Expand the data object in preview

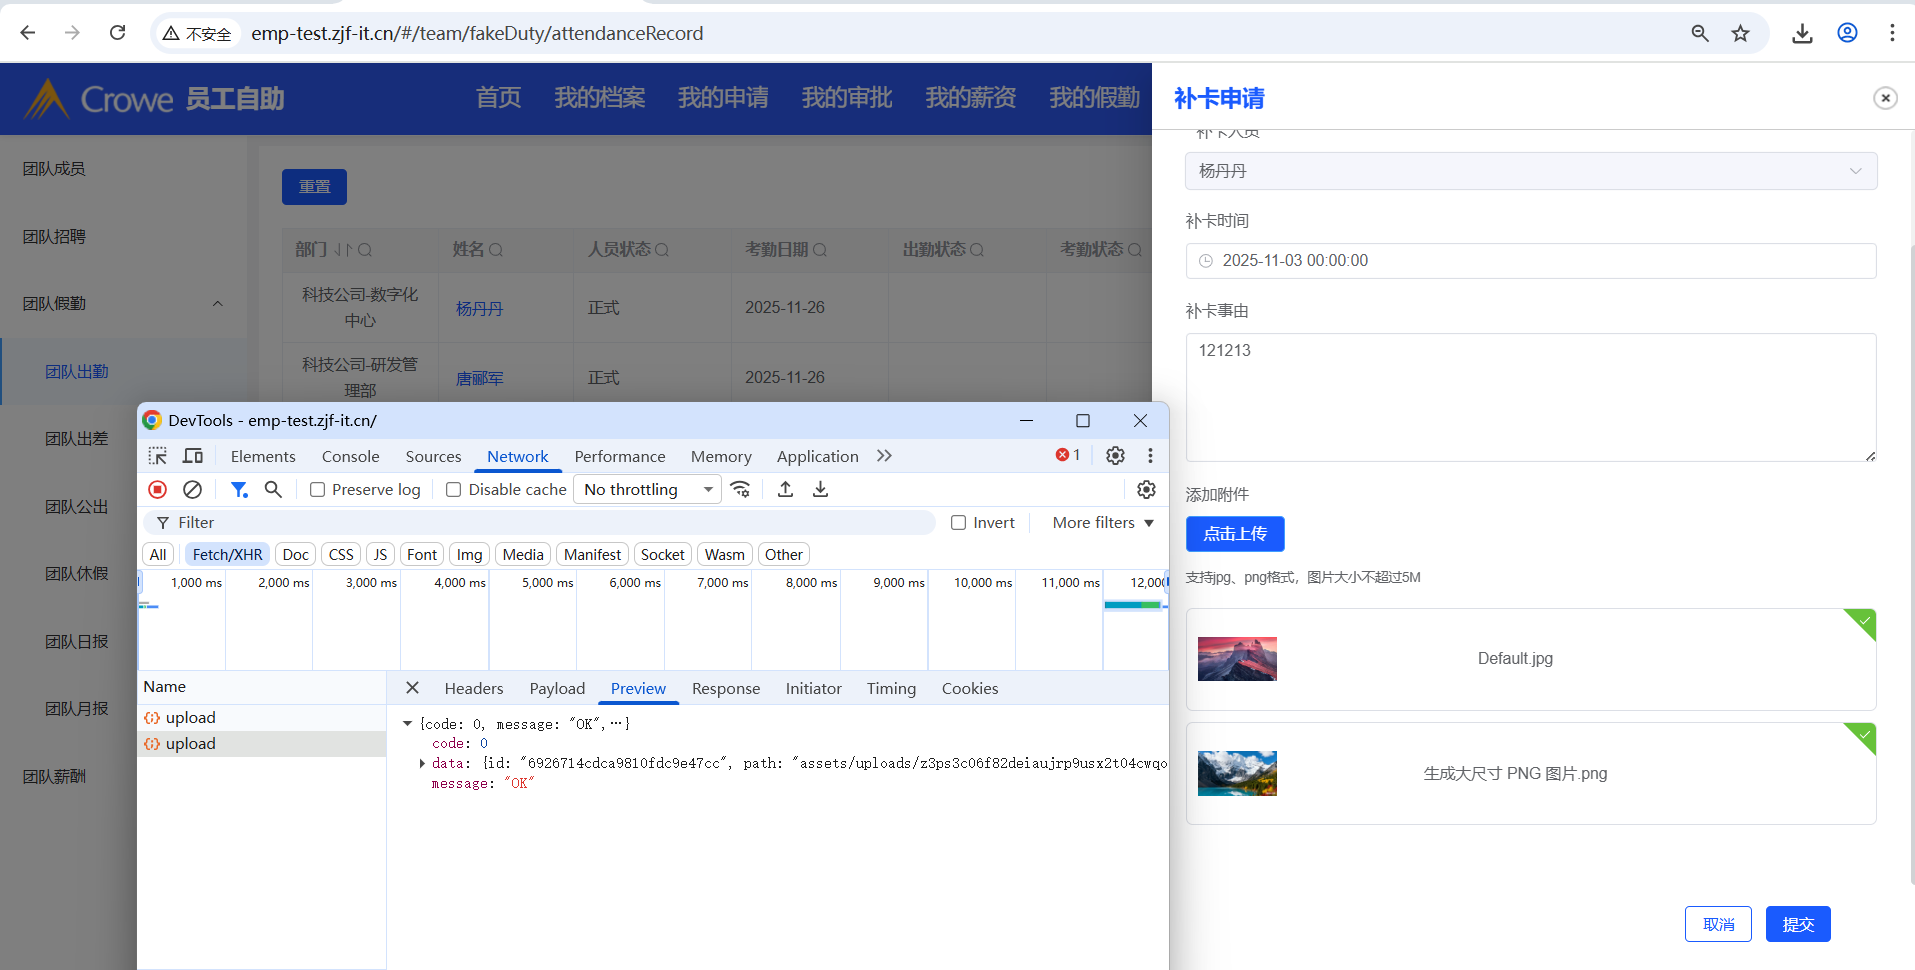tap(422, 763)
